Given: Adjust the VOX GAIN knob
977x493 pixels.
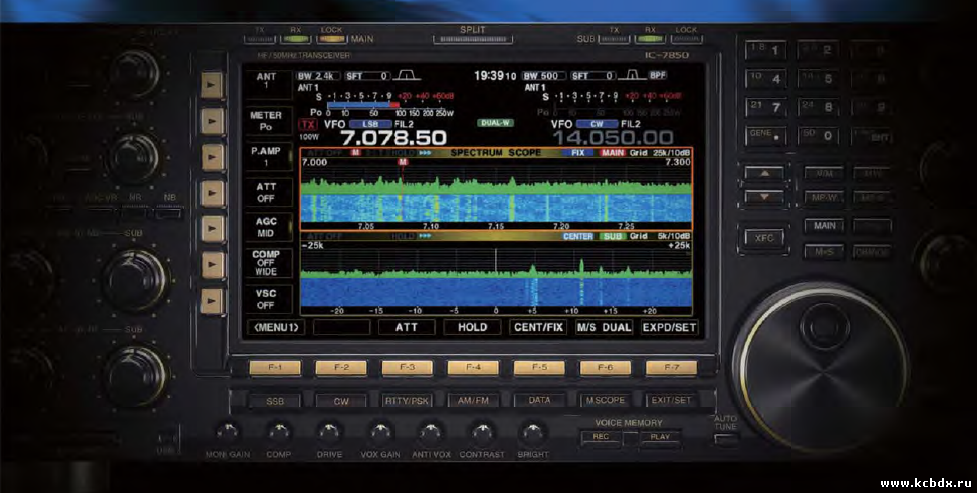Looking at the screenshot, I should (x=380, y=431).
